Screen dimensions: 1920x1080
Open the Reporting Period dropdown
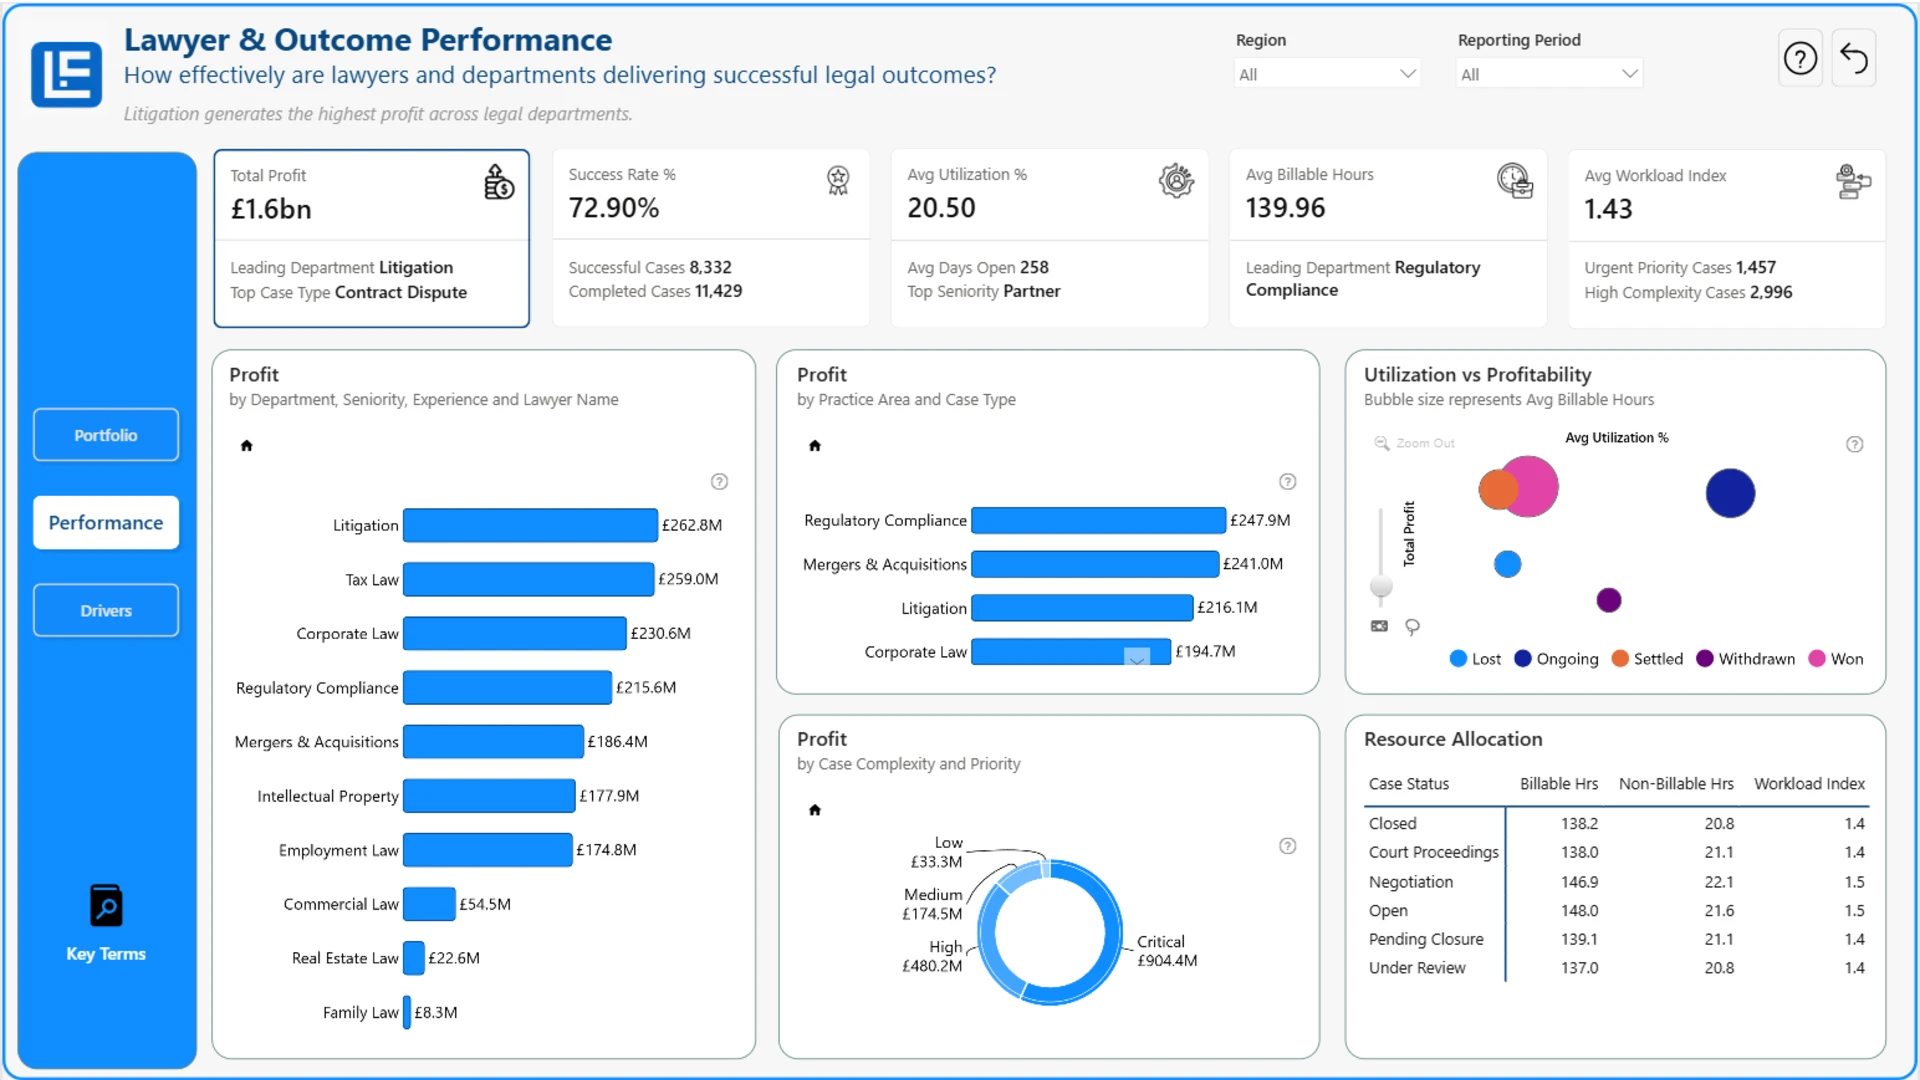[x=1549, y=74]
